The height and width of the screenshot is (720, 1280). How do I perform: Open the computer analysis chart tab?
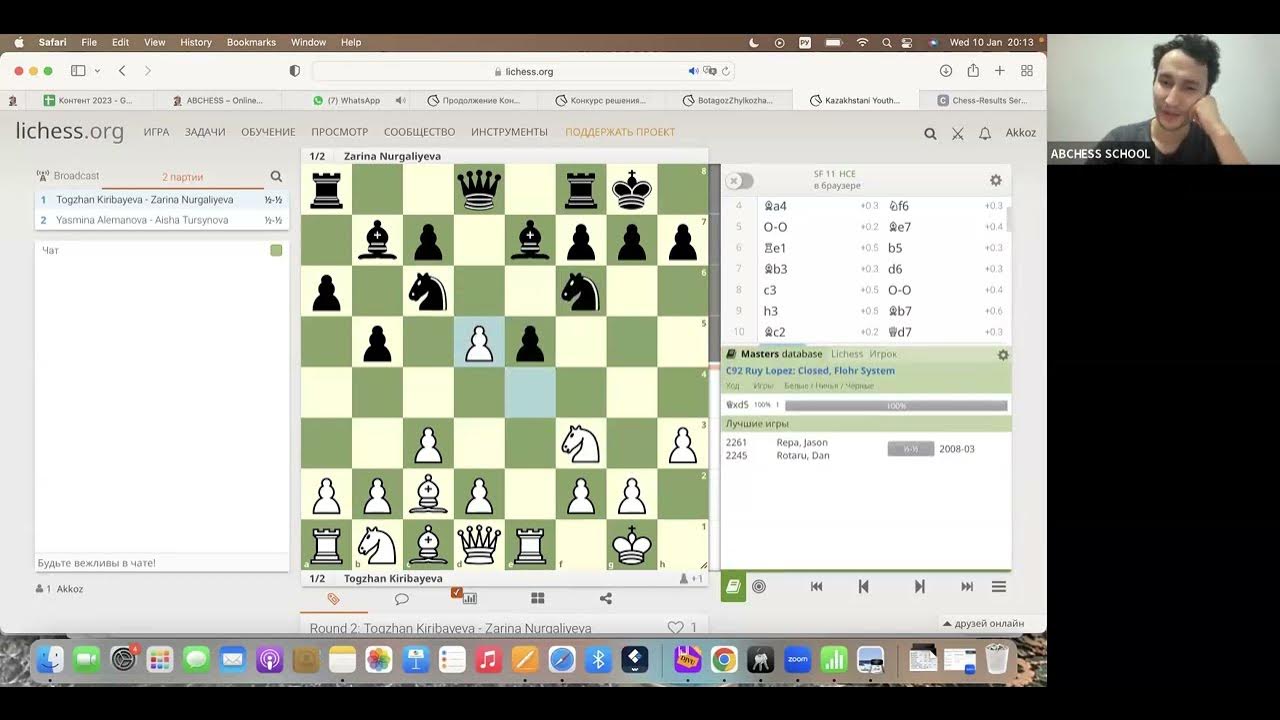click(x=469, y=599)
